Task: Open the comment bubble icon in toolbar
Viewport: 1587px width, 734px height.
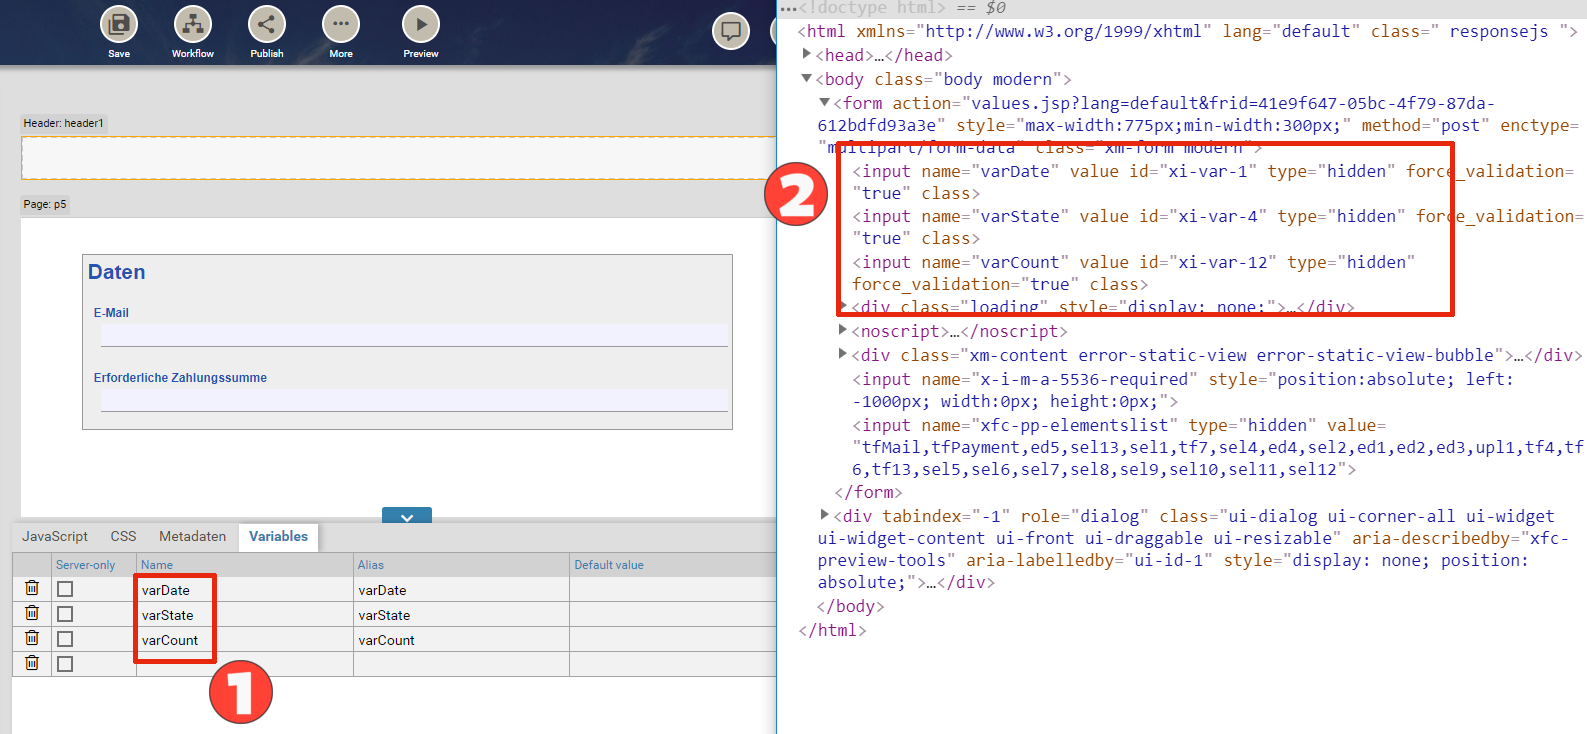Action: (x=731, y=31)
